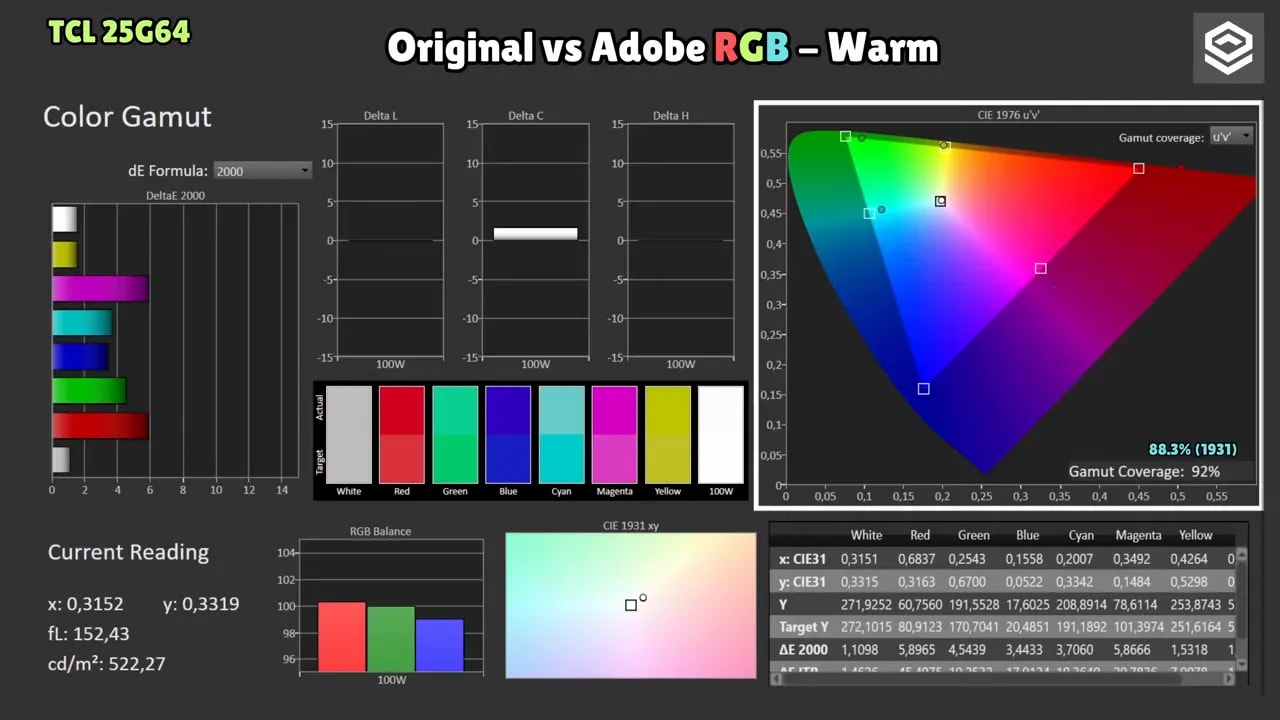This screenshot has width=1280, height=720.
Task: Click the magenta DeltaE 2000 bar
Action: [100, 289]
